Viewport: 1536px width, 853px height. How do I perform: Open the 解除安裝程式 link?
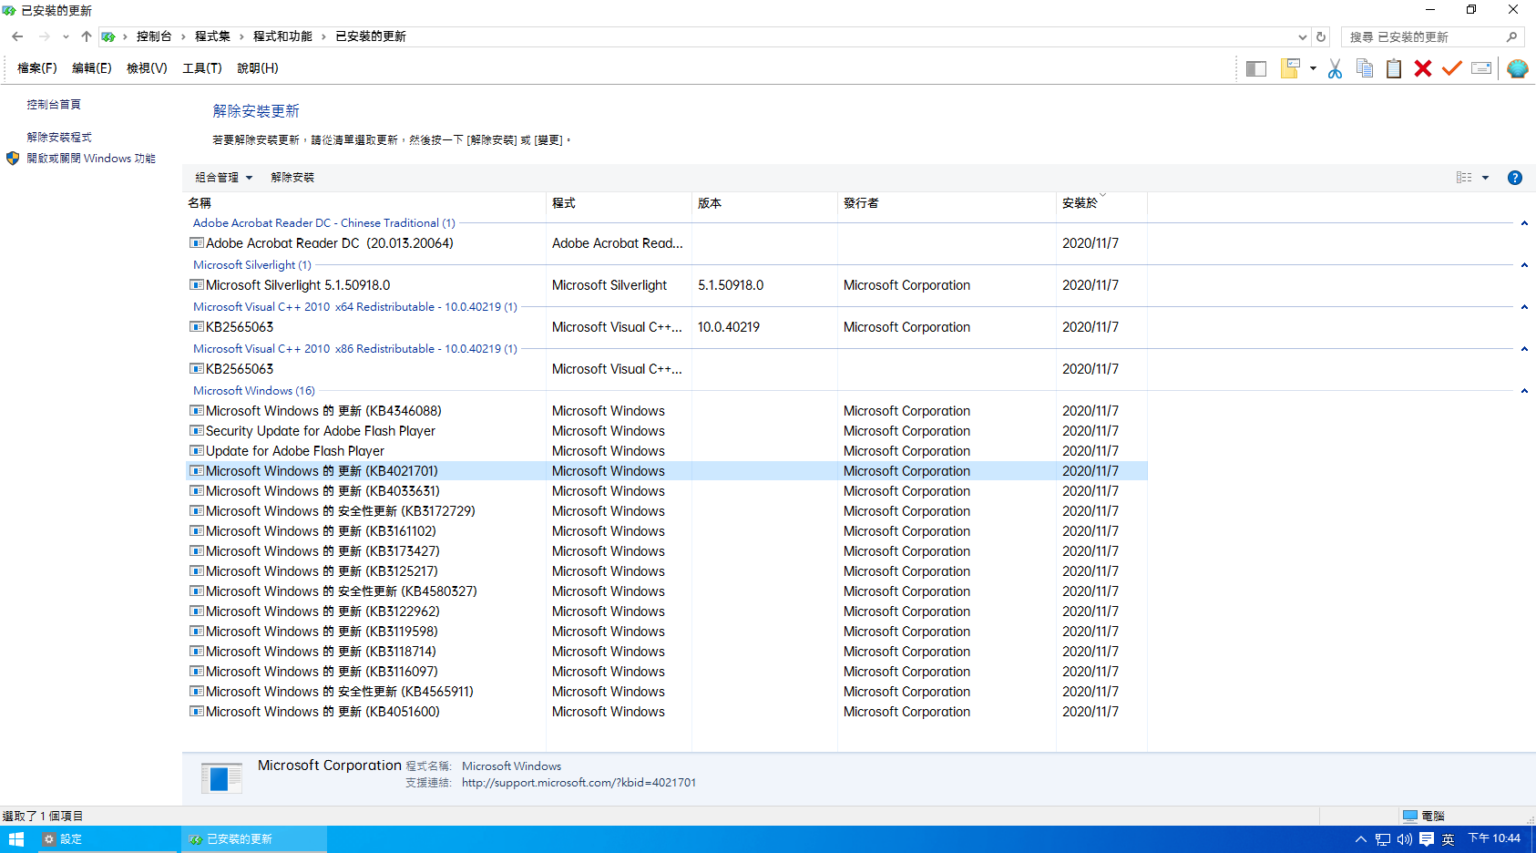tap(59, 137)
